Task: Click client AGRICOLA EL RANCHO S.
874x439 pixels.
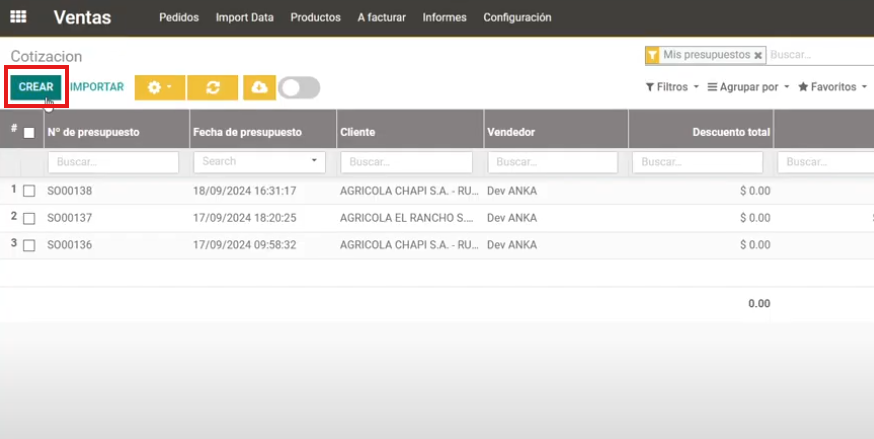Action: click(x=409, y=218)
